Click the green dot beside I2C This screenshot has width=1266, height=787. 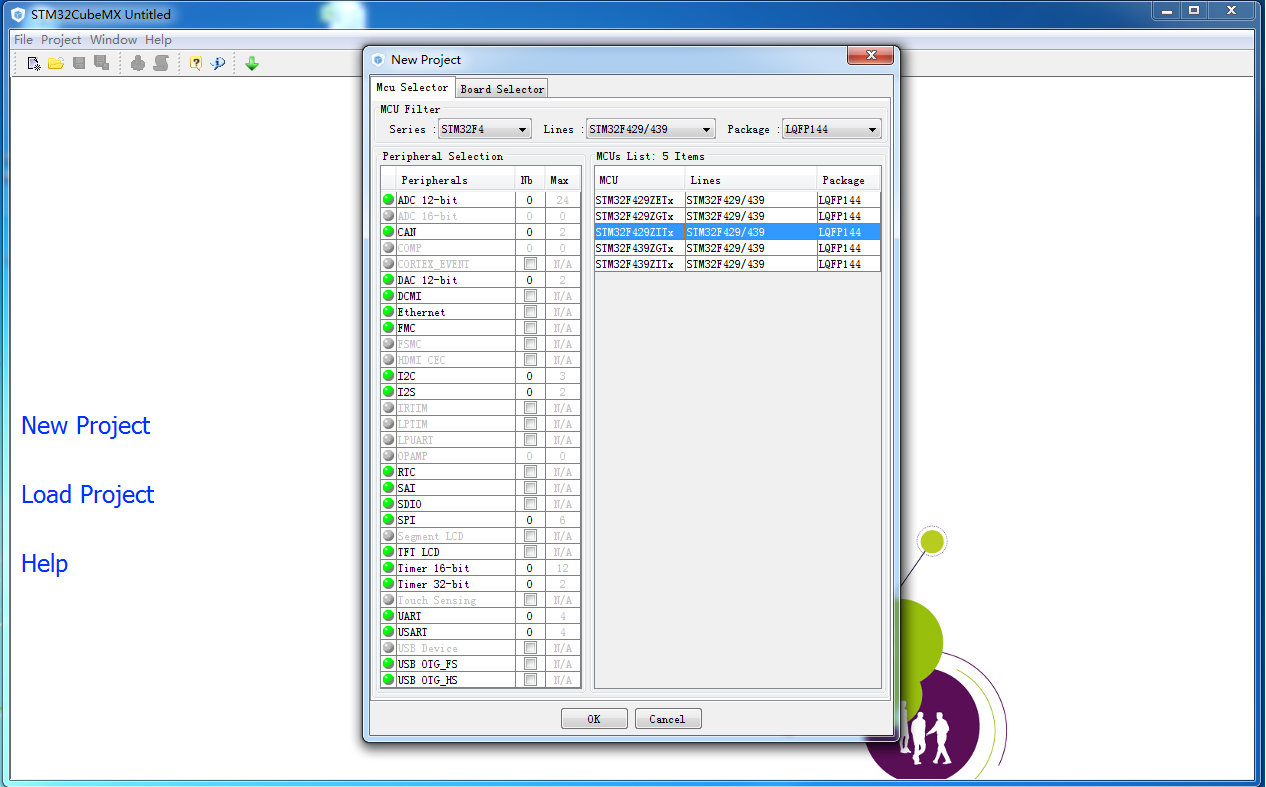point(388,376)
